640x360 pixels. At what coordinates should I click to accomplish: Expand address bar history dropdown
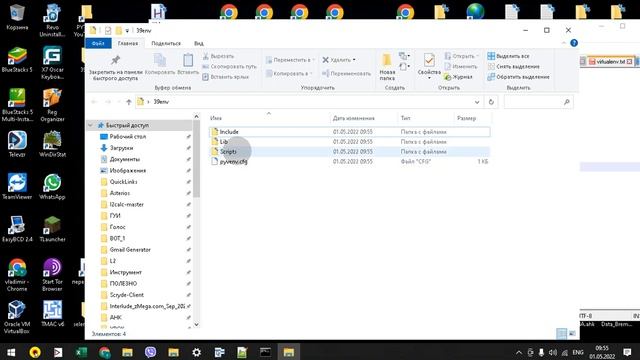tap(477, 102)
